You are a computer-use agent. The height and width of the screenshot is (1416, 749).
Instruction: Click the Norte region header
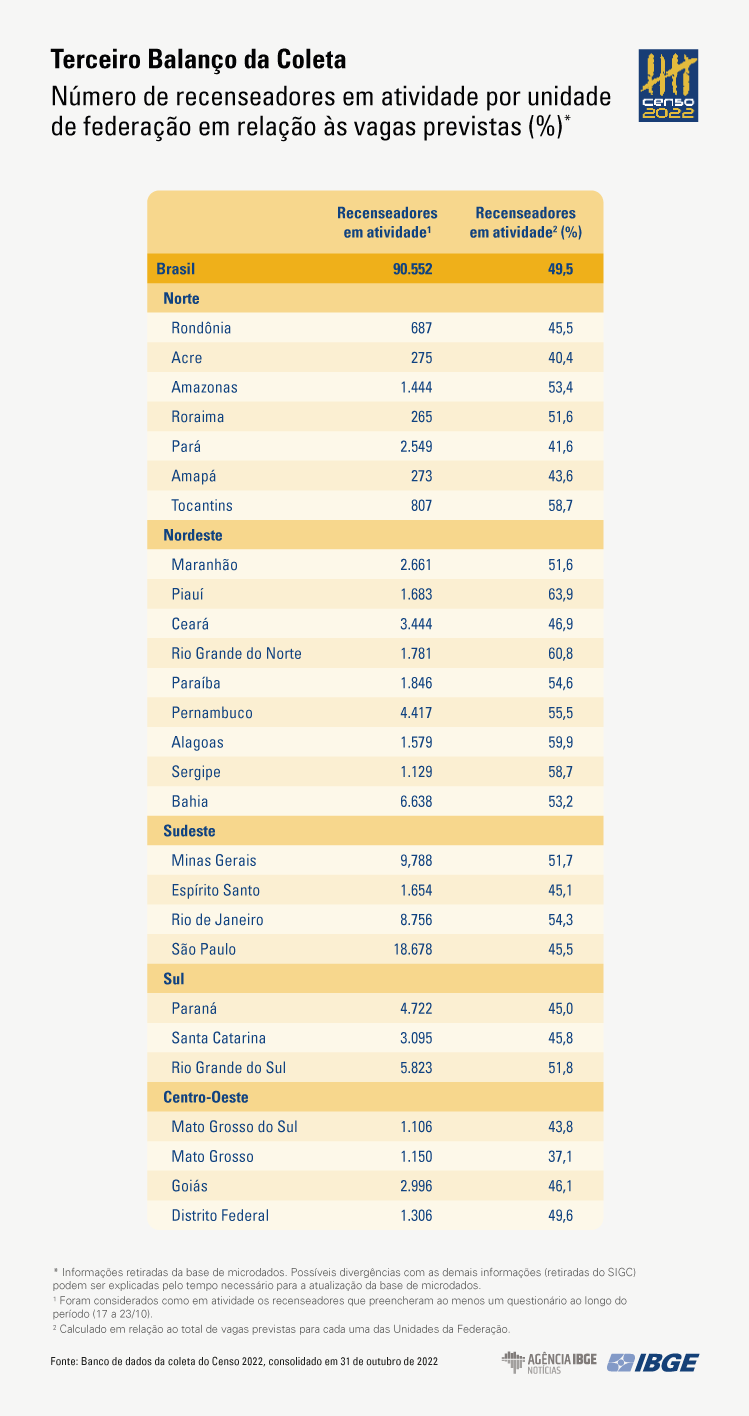pyautogui.click(x=181, y=298)
